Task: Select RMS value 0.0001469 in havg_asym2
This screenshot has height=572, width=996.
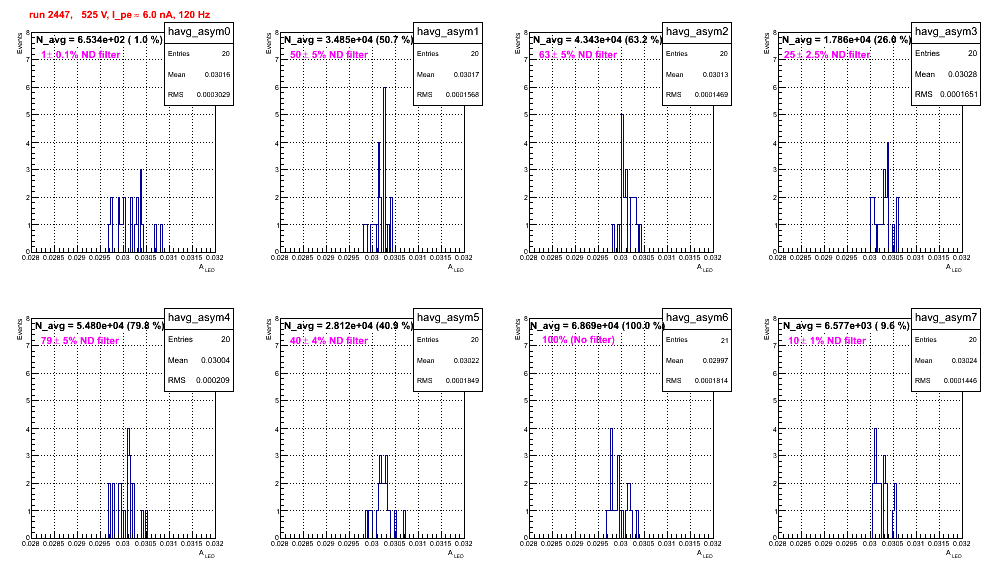Action: 711,95
